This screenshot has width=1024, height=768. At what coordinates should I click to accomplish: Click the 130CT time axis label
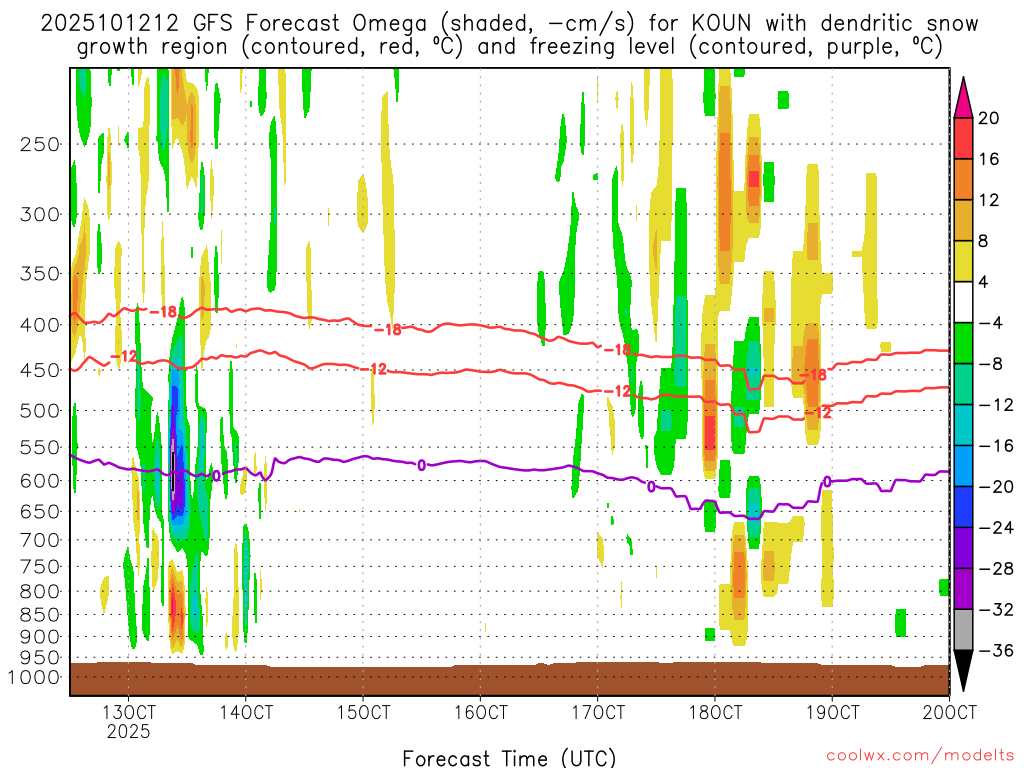[128, 711]
